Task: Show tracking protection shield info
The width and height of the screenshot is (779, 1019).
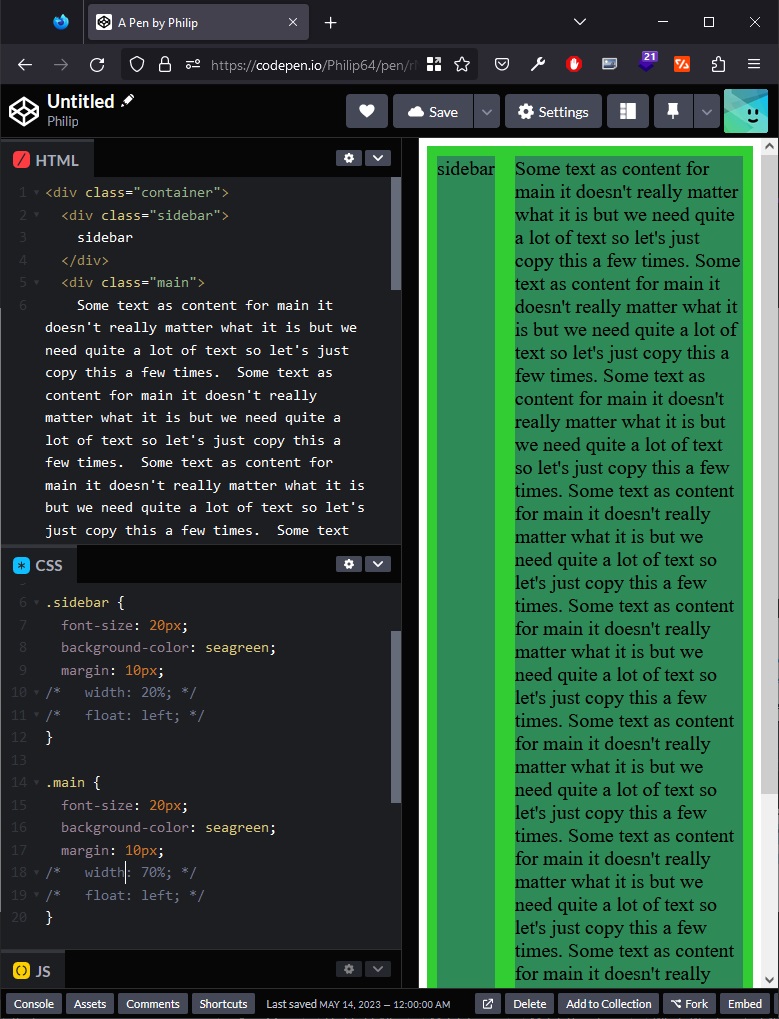Action: [136, 64]
